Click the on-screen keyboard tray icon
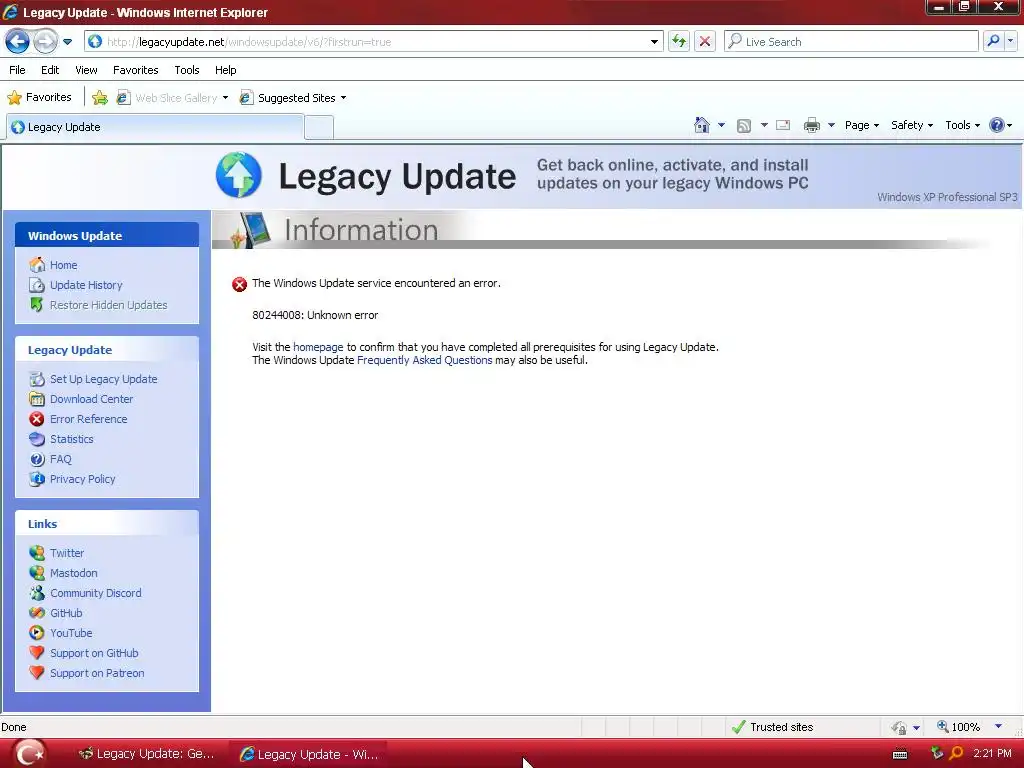The image size is (1024, 768). pyautogui.click(x=900, y=754)
